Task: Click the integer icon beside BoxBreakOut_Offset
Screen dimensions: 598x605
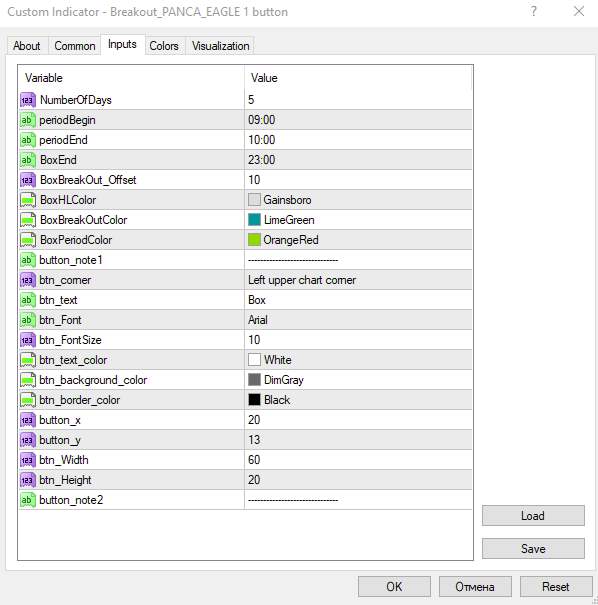Action: [28, 180]
